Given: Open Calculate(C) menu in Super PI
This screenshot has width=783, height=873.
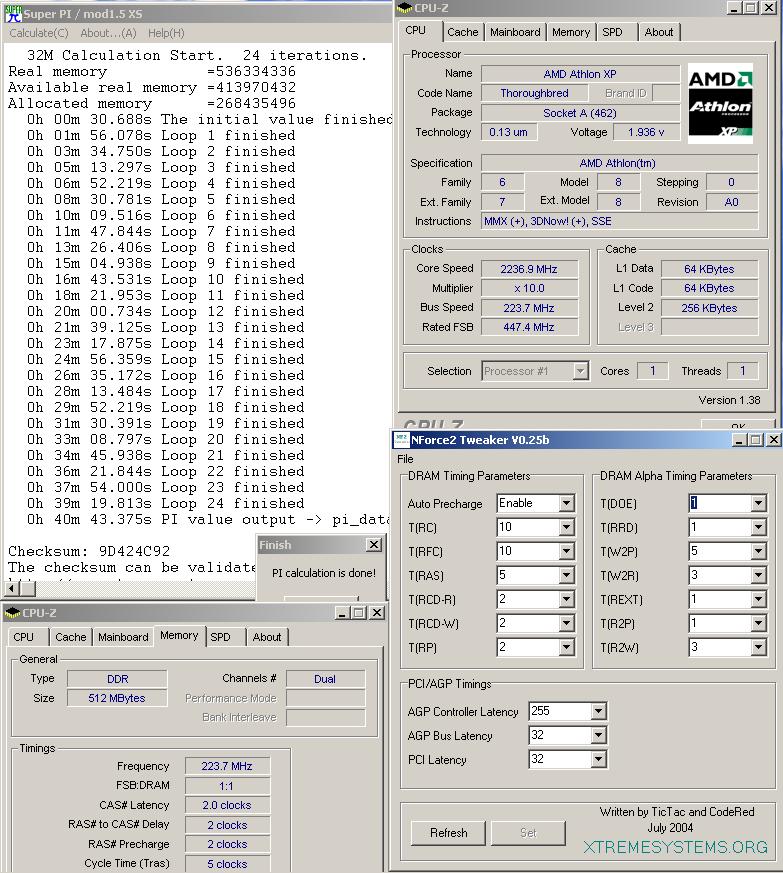Looking at the screenshot, I should point(39,33).
